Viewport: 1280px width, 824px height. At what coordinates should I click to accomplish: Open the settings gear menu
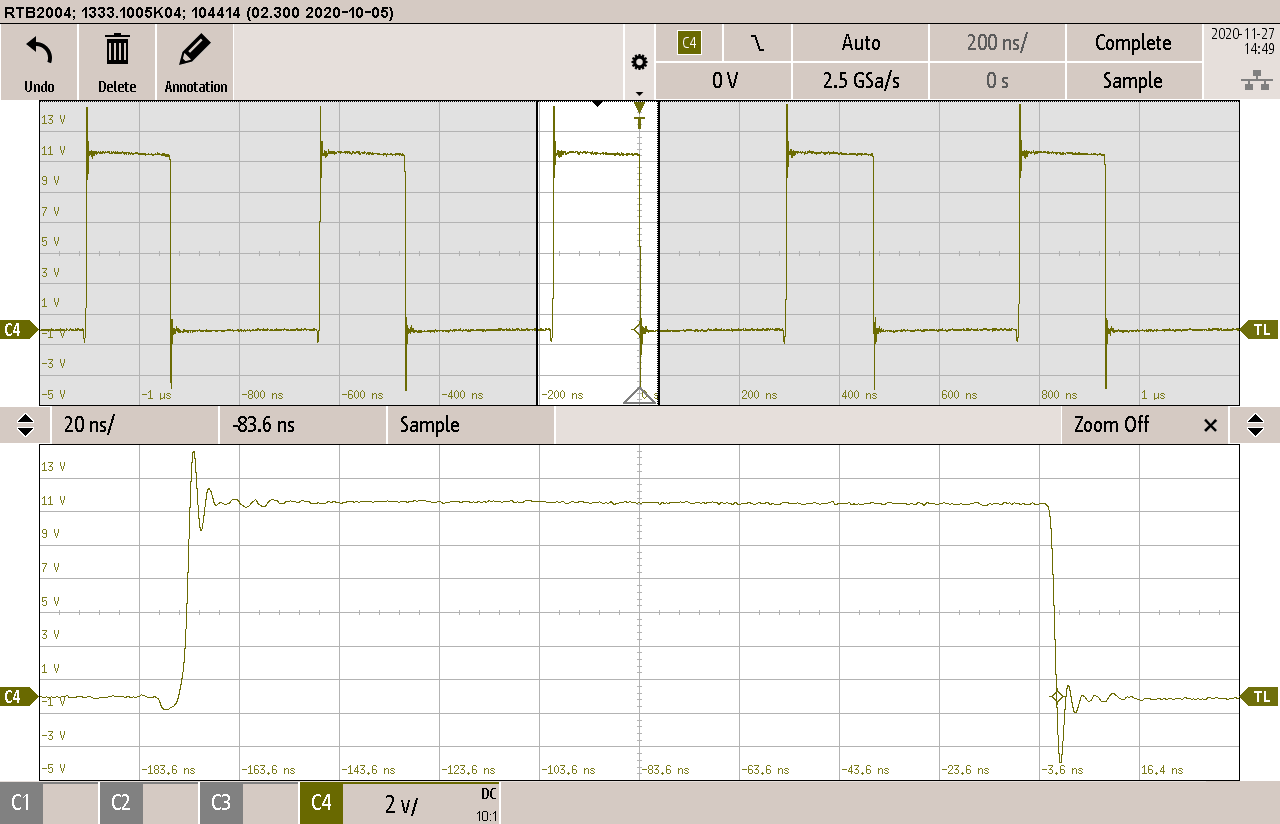(639, 63)
